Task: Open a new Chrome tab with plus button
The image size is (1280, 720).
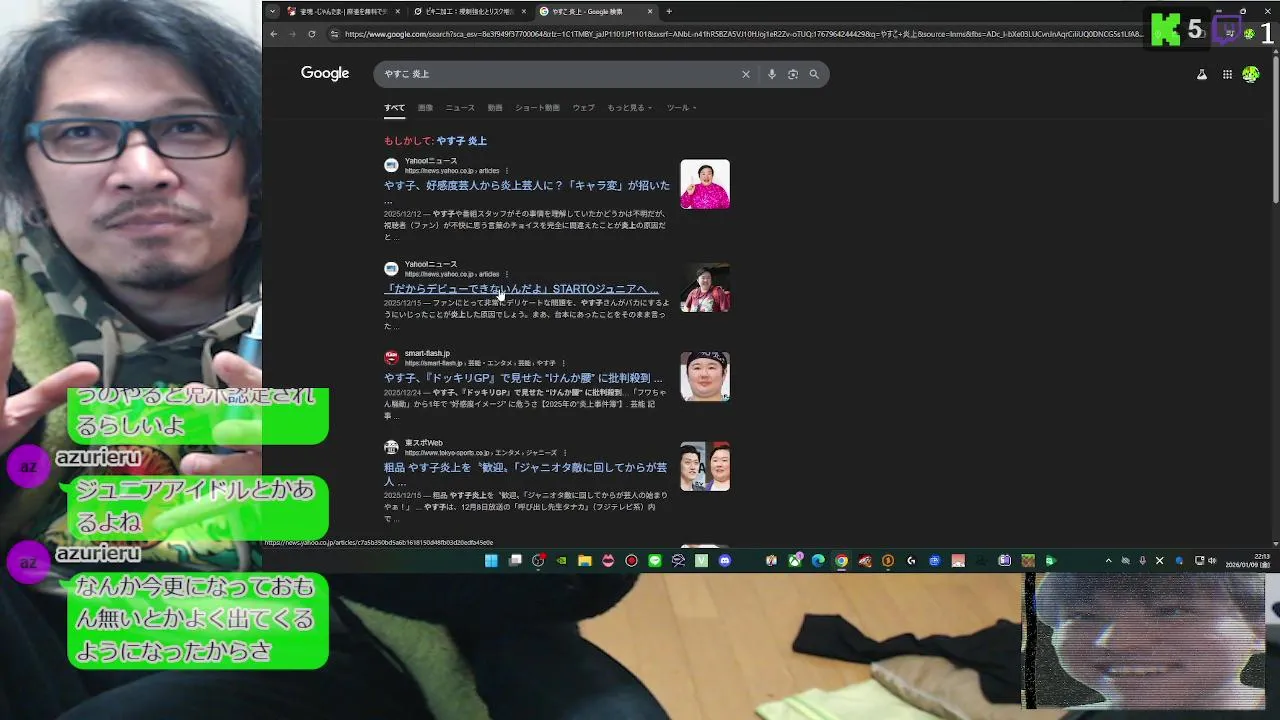Action: (669, 11)
